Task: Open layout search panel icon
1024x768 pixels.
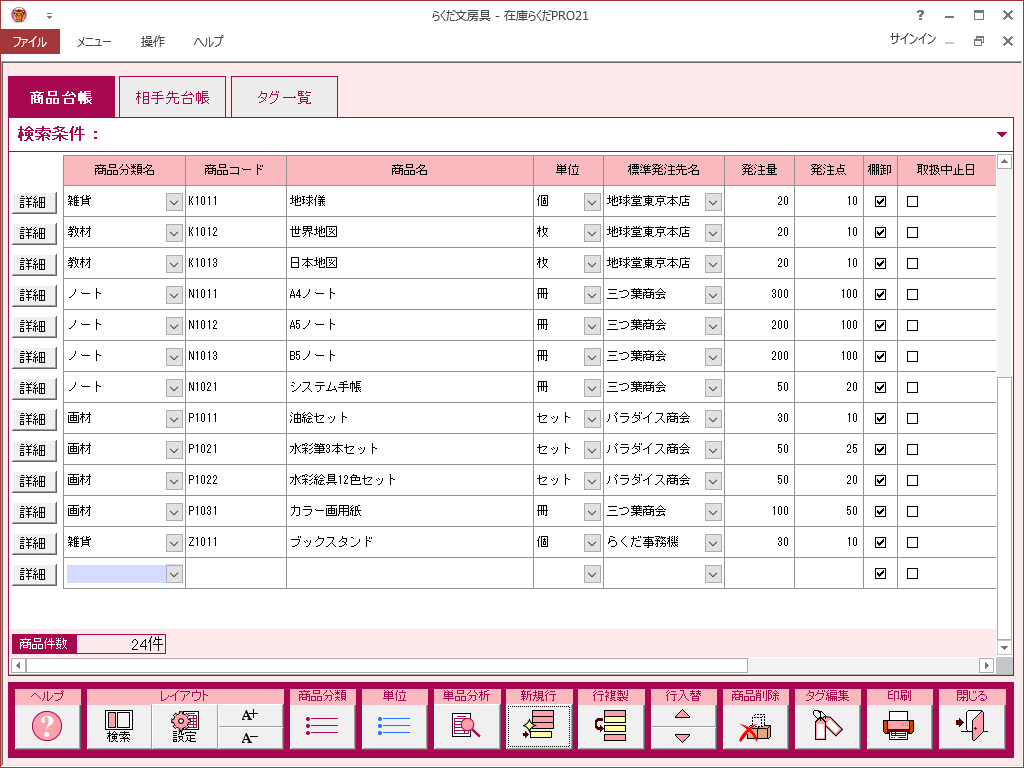Action: coord(119,726)
